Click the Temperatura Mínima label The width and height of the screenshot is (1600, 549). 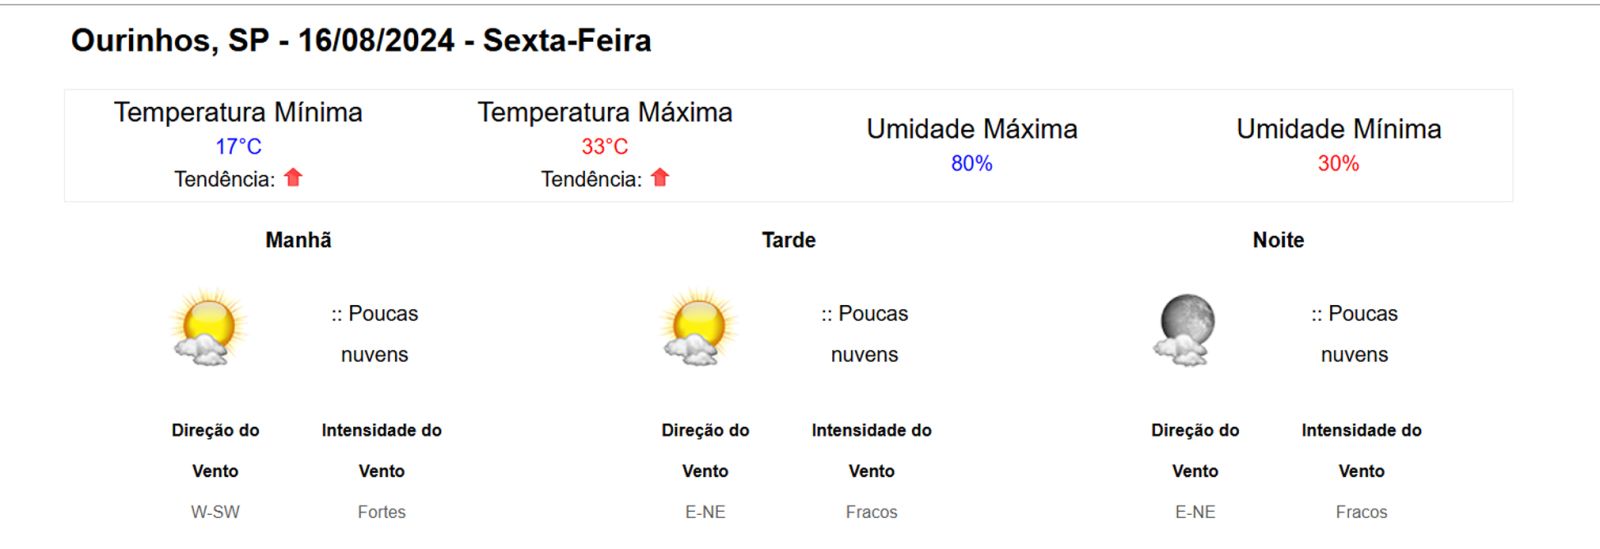[238, 112]
